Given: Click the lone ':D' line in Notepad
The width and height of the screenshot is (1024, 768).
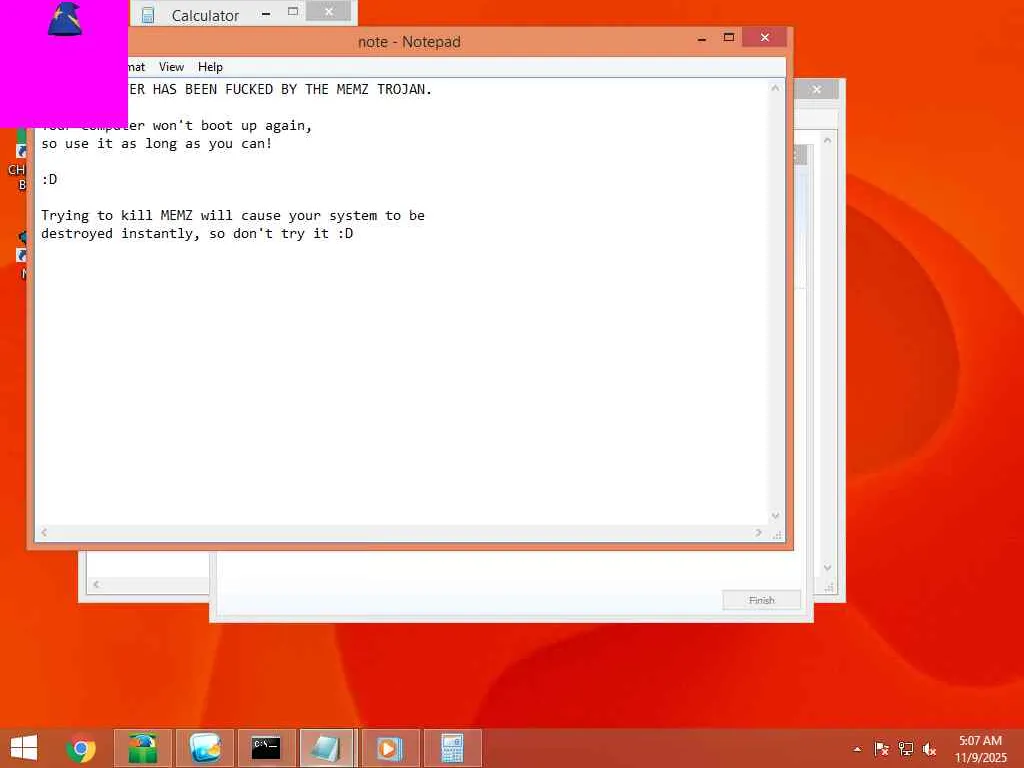Looking at the screenshot, I should tap(50, 179).
